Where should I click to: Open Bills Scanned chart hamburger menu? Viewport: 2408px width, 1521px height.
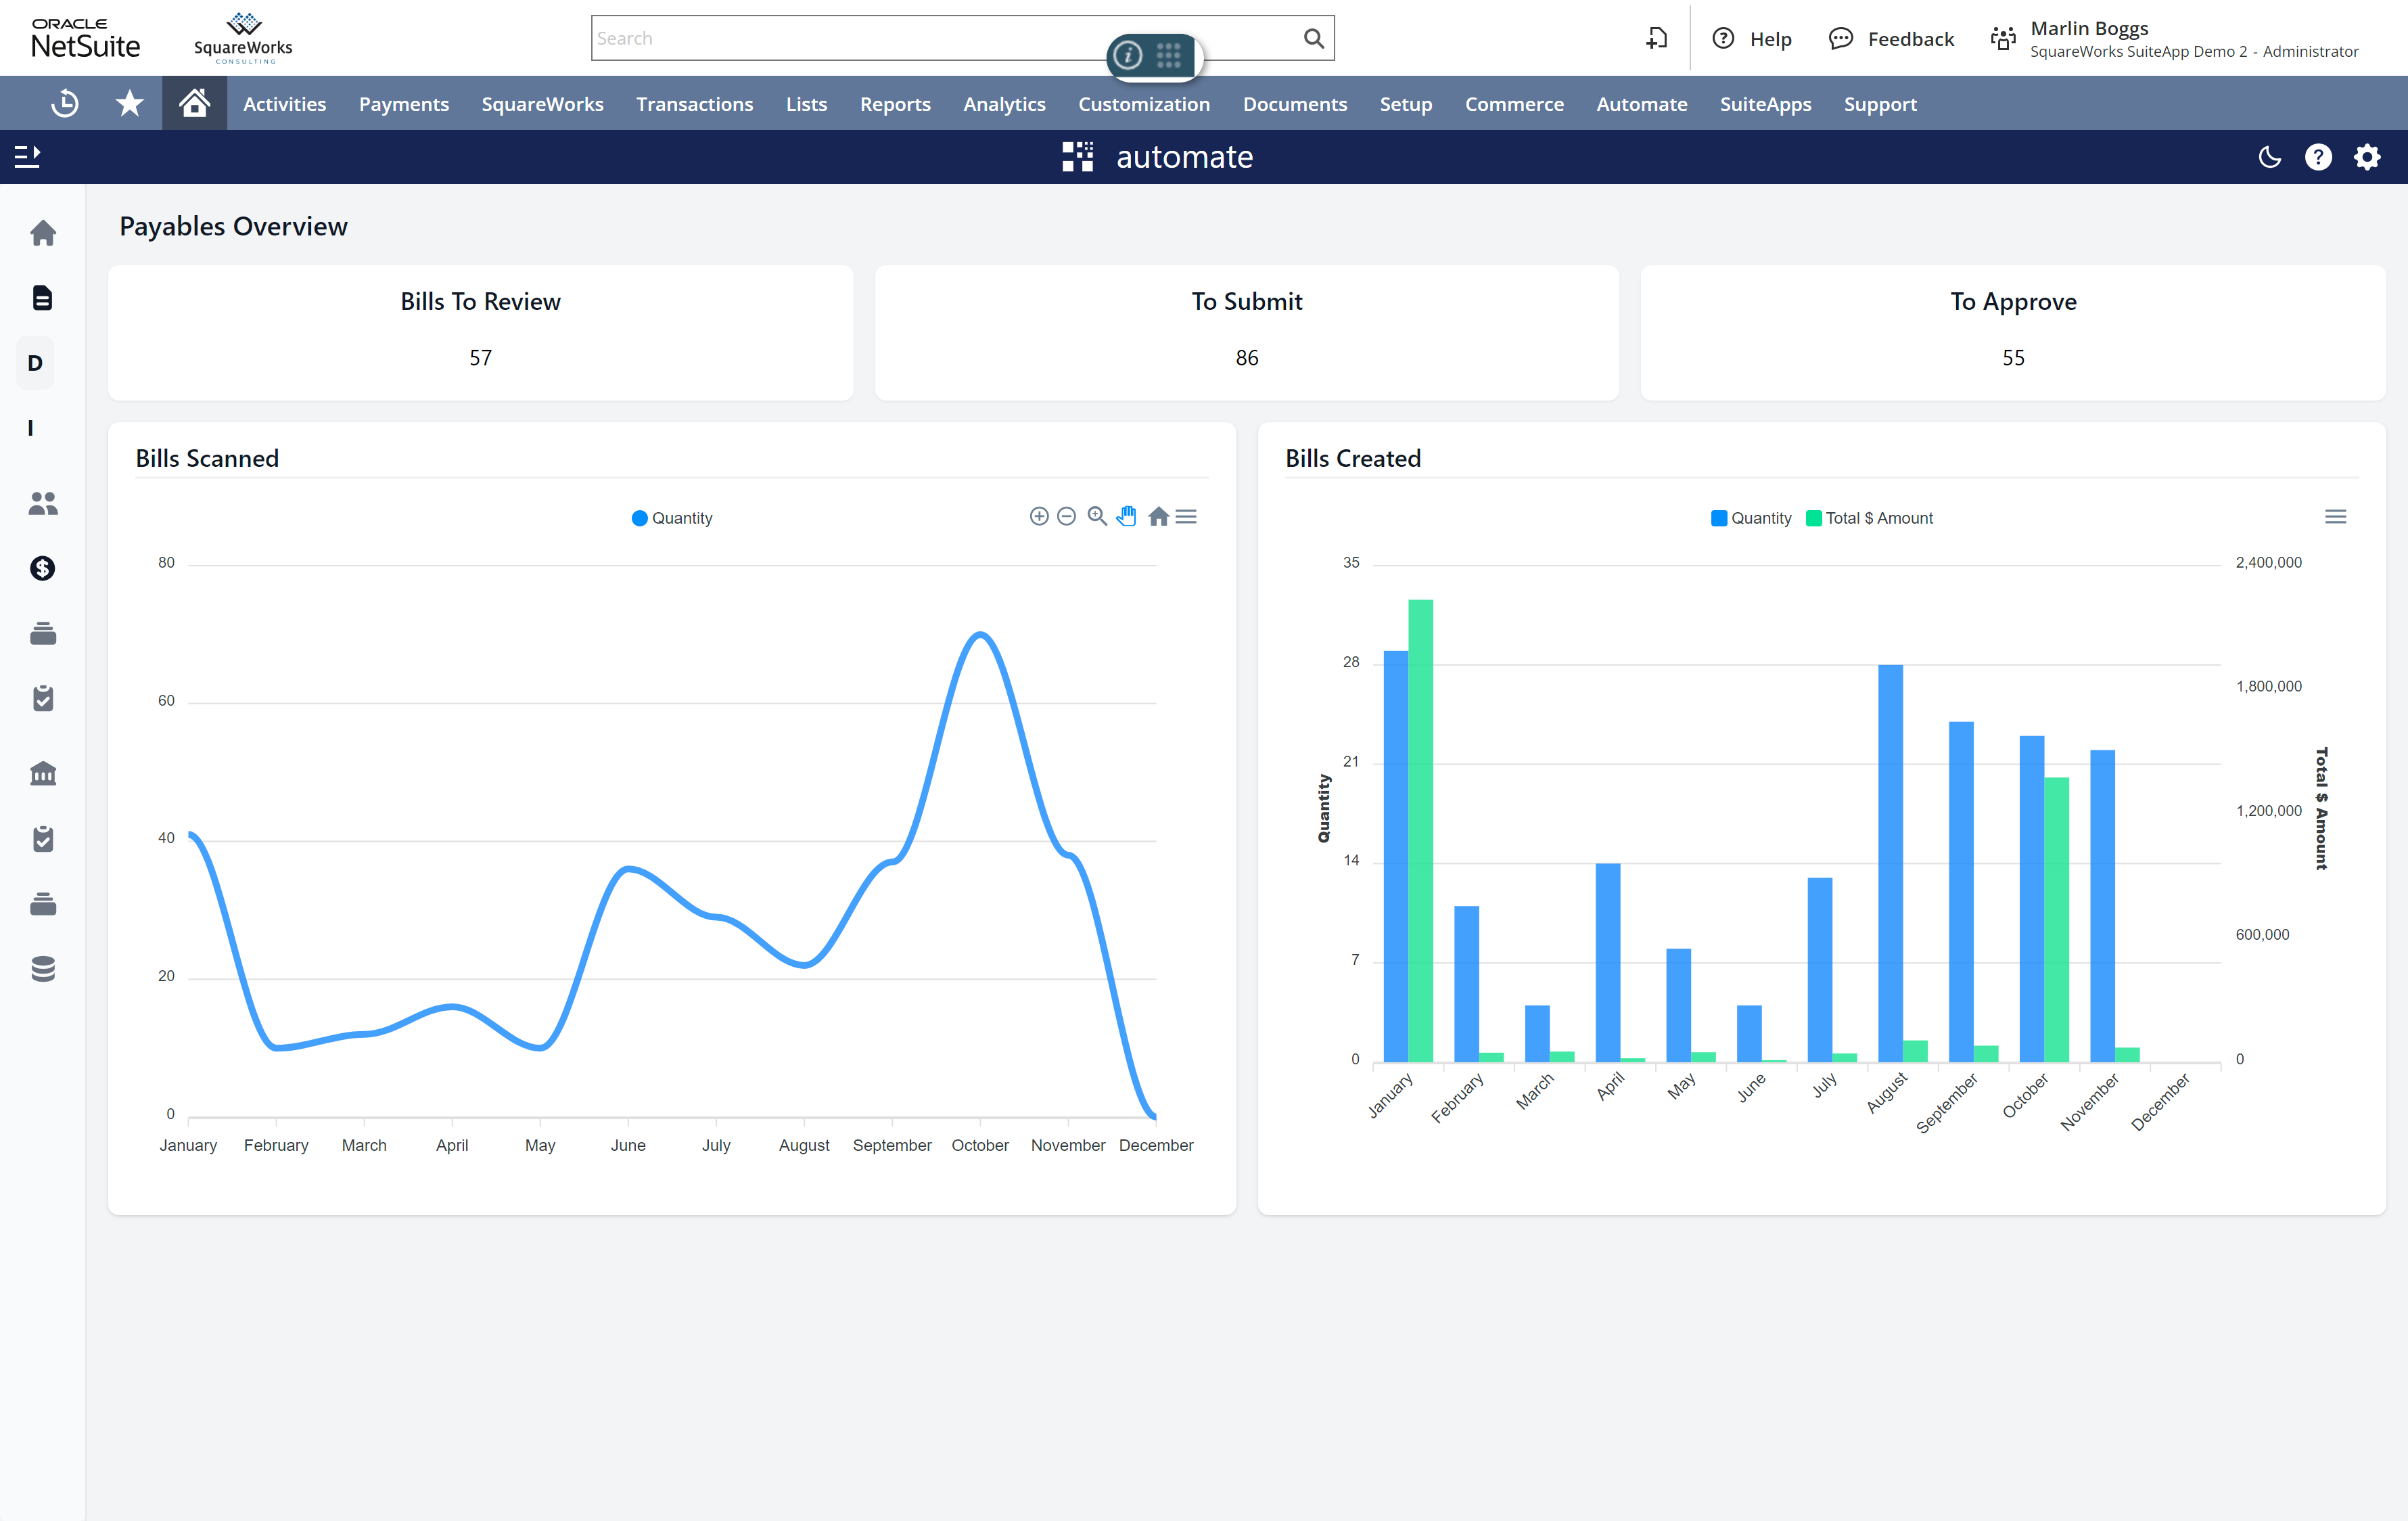pyautogui.click(x=1186, y=516)
